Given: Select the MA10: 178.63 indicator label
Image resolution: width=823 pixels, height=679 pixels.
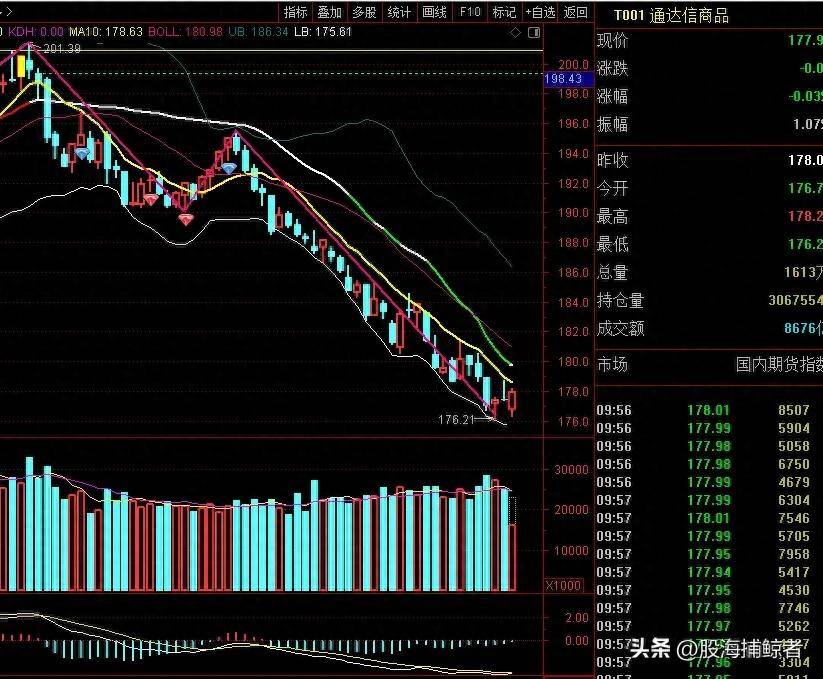Looking at the screenshot, I should (x=106, y=31).
